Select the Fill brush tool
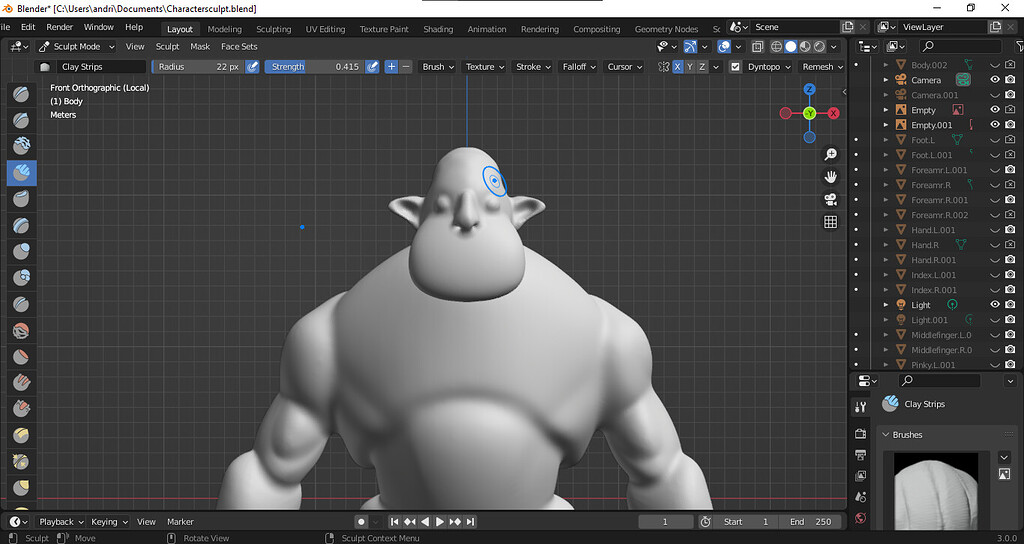Viewport: 1024px width, 544px height. point(21,381)
